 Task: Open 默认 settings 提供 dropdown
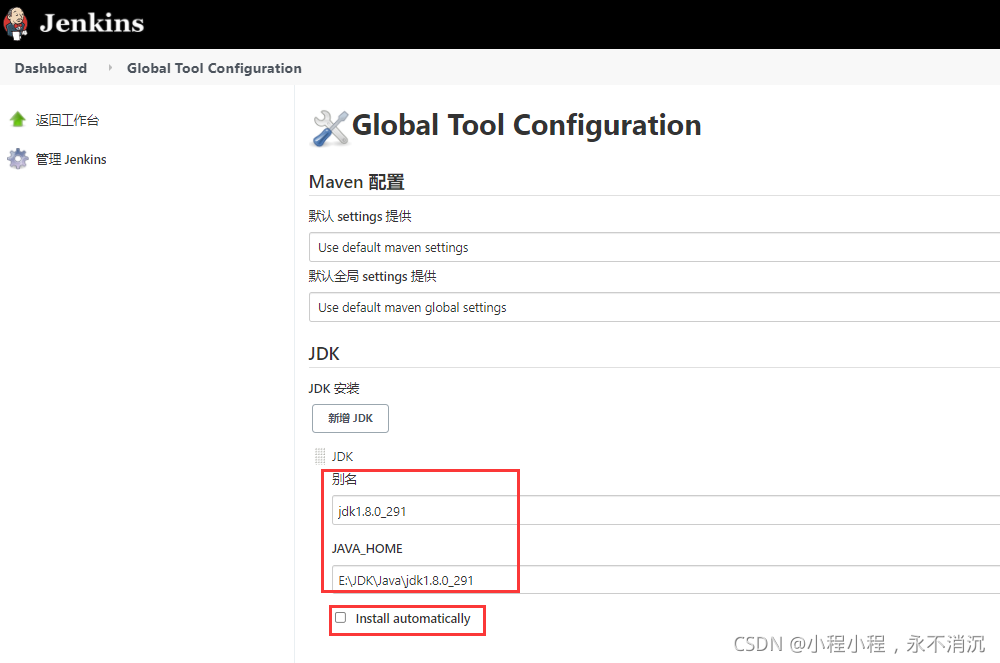click(x=654, y=247)
